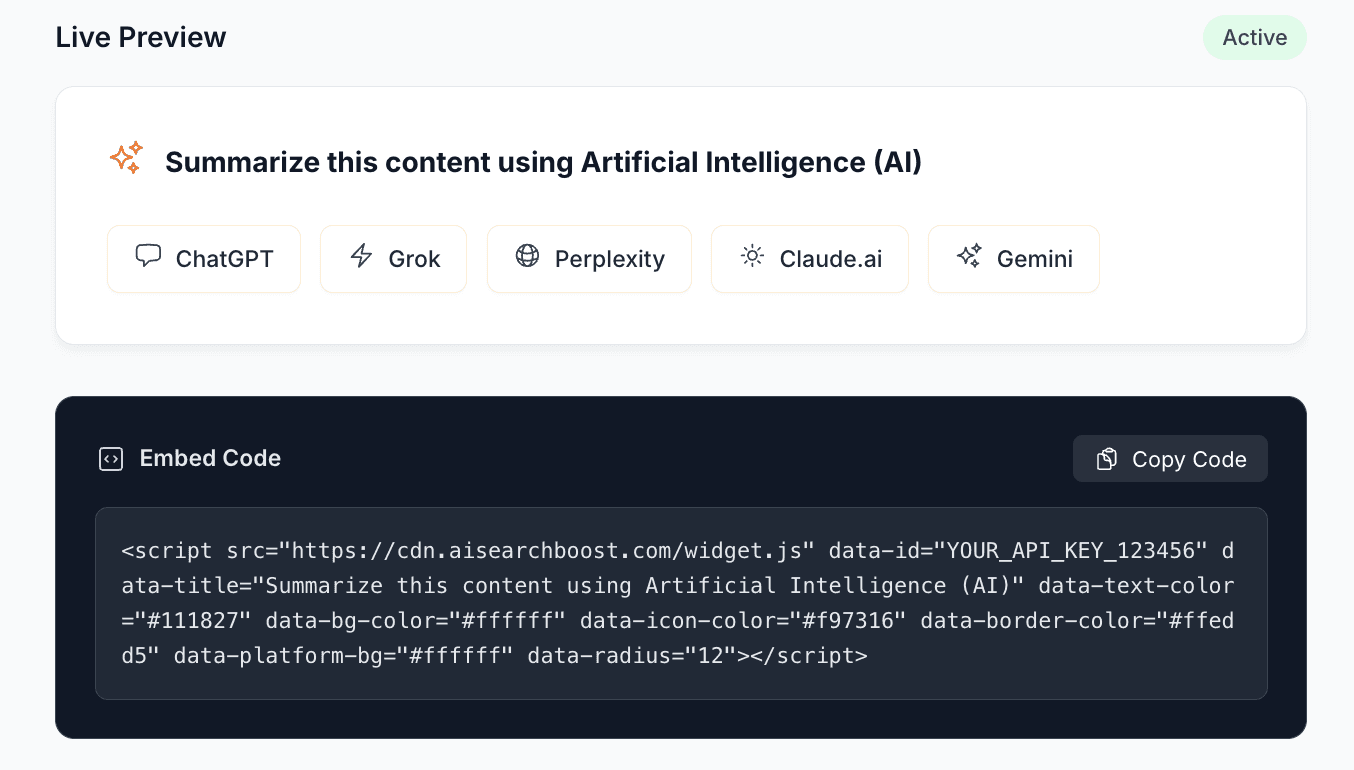Viewport: 1354px width, 770px height.
Task: Click the Perplexity globe icon
Action: coord(527,257)
